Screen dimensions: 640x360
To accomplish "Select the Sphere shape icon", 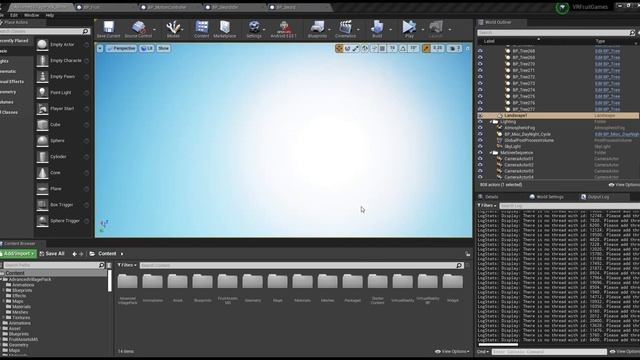I will (42, 140).
